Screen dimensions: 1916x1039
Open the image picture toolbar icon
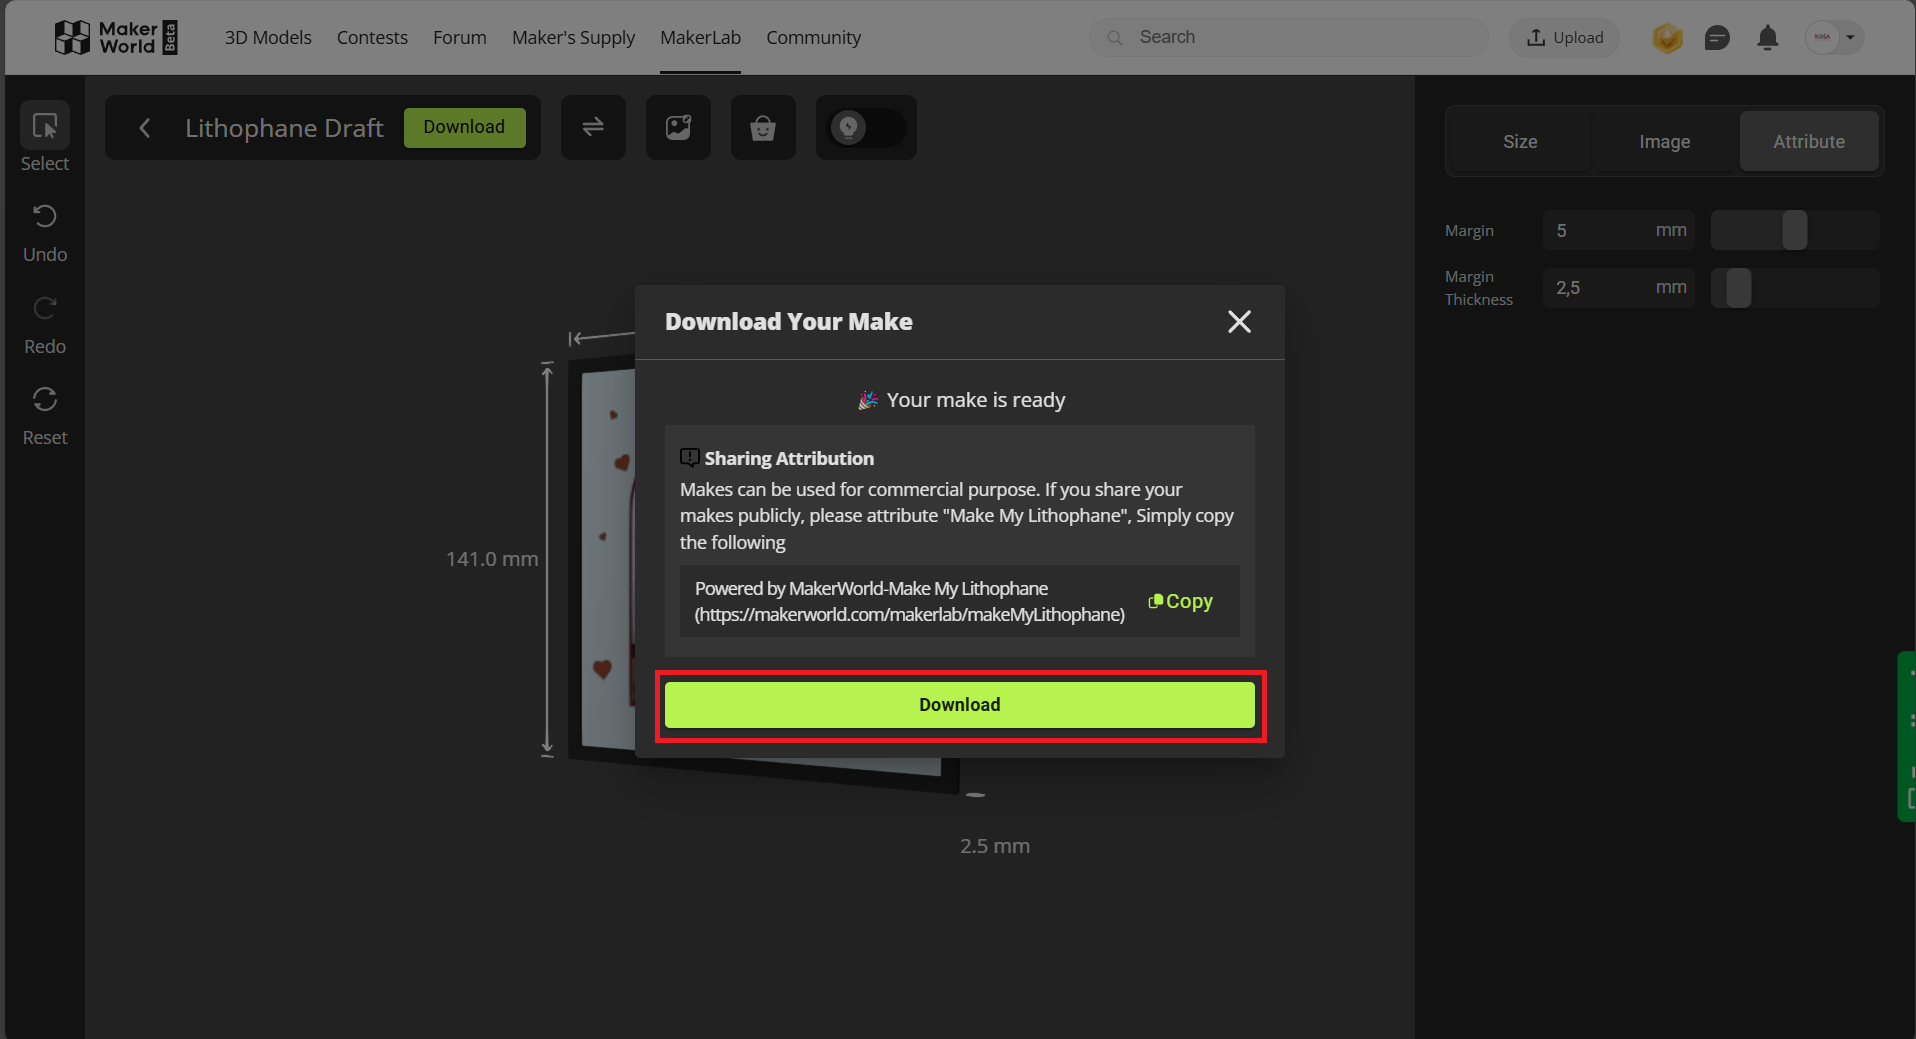coord(678,127)
